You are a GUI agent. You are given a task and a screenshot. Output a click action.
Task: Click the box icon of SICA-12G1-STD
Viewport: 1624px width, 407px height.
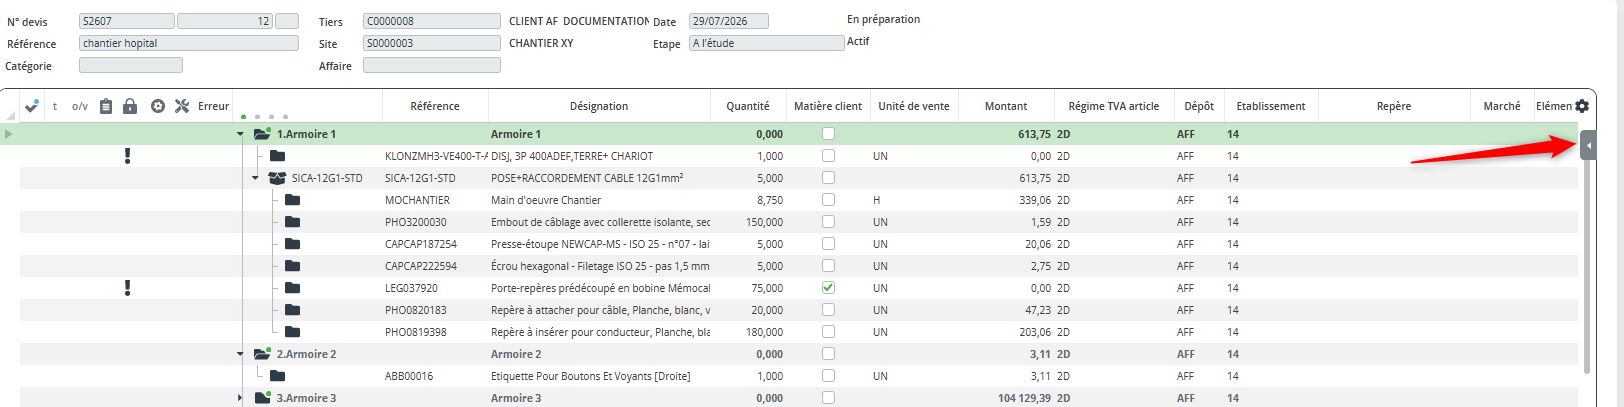278,178
